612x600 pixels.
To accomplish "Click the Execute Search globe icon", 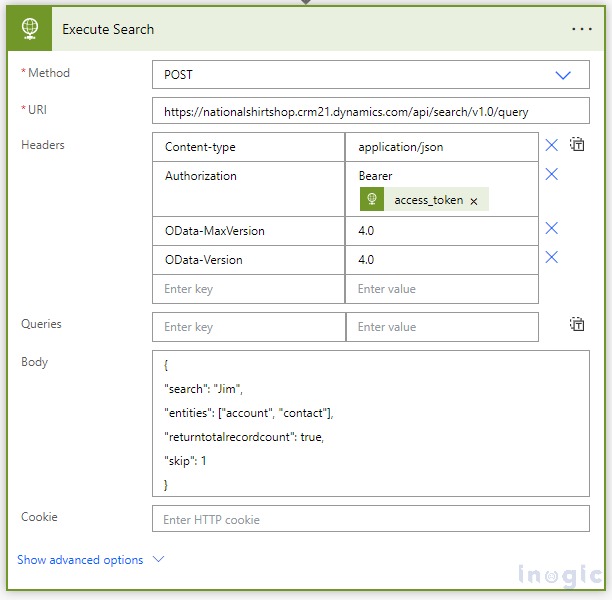I will (29, 29).
